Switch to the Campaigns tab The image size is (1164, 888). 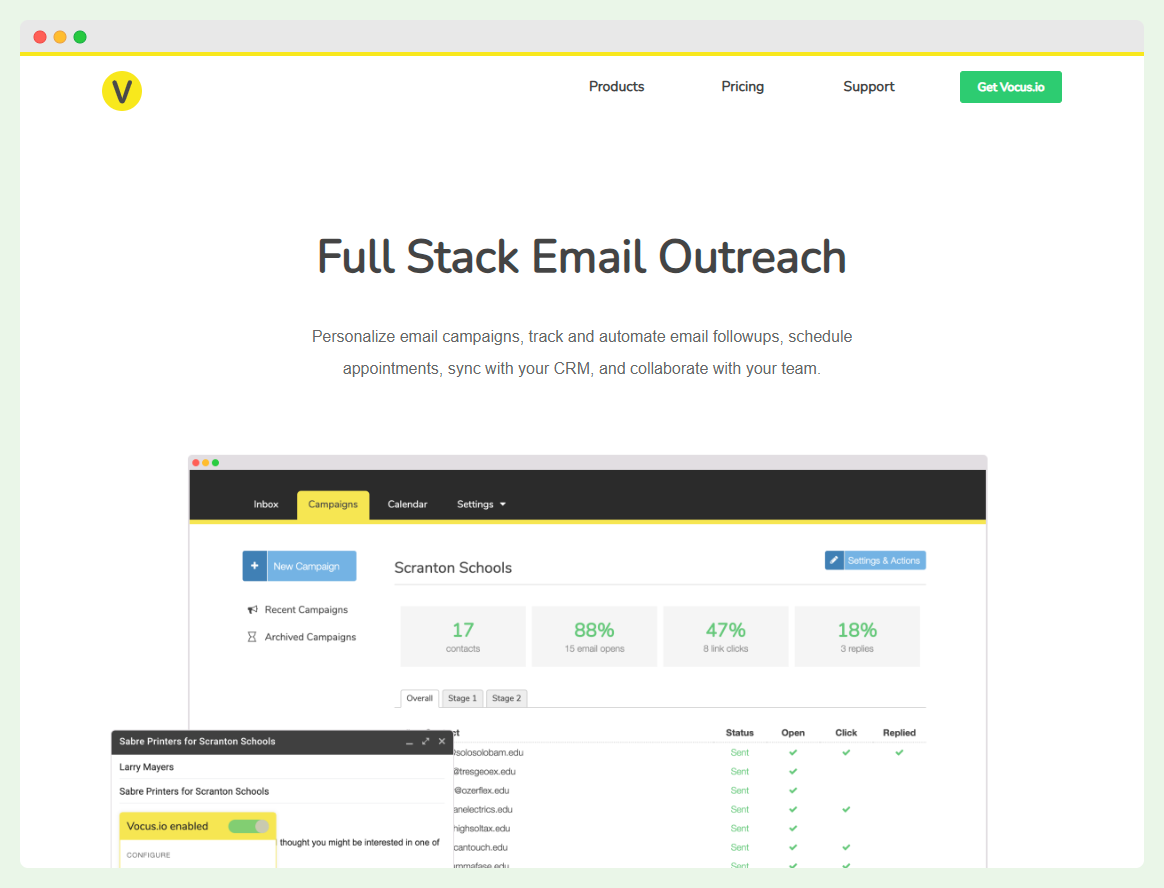[x=333, y=504]
